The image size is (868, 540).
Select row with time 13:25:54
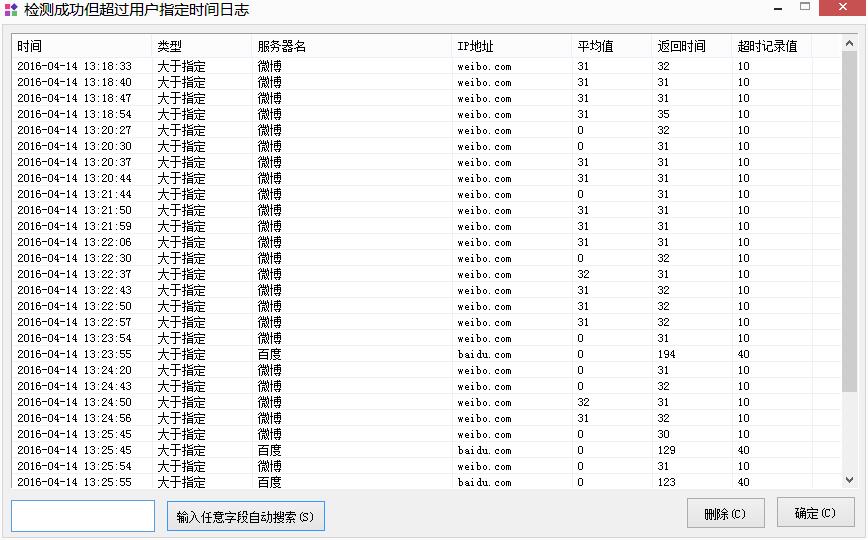pyautogui.click(x=426, y=466)
